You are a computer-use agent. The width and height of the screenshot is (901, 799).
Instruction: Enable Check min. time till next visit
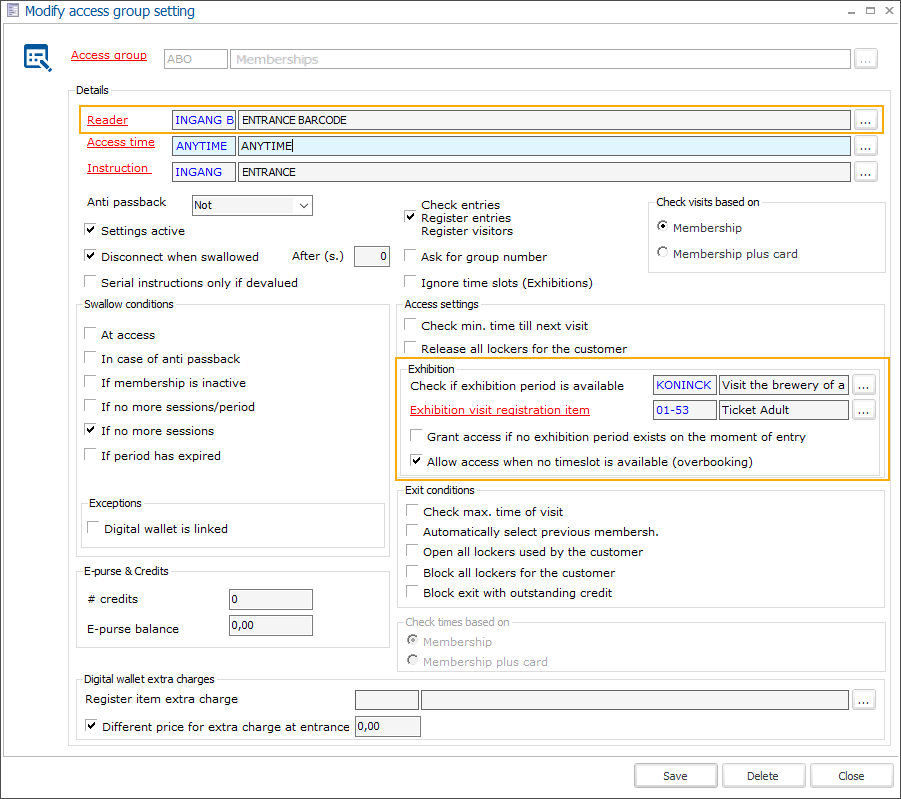tap(410, 325)
